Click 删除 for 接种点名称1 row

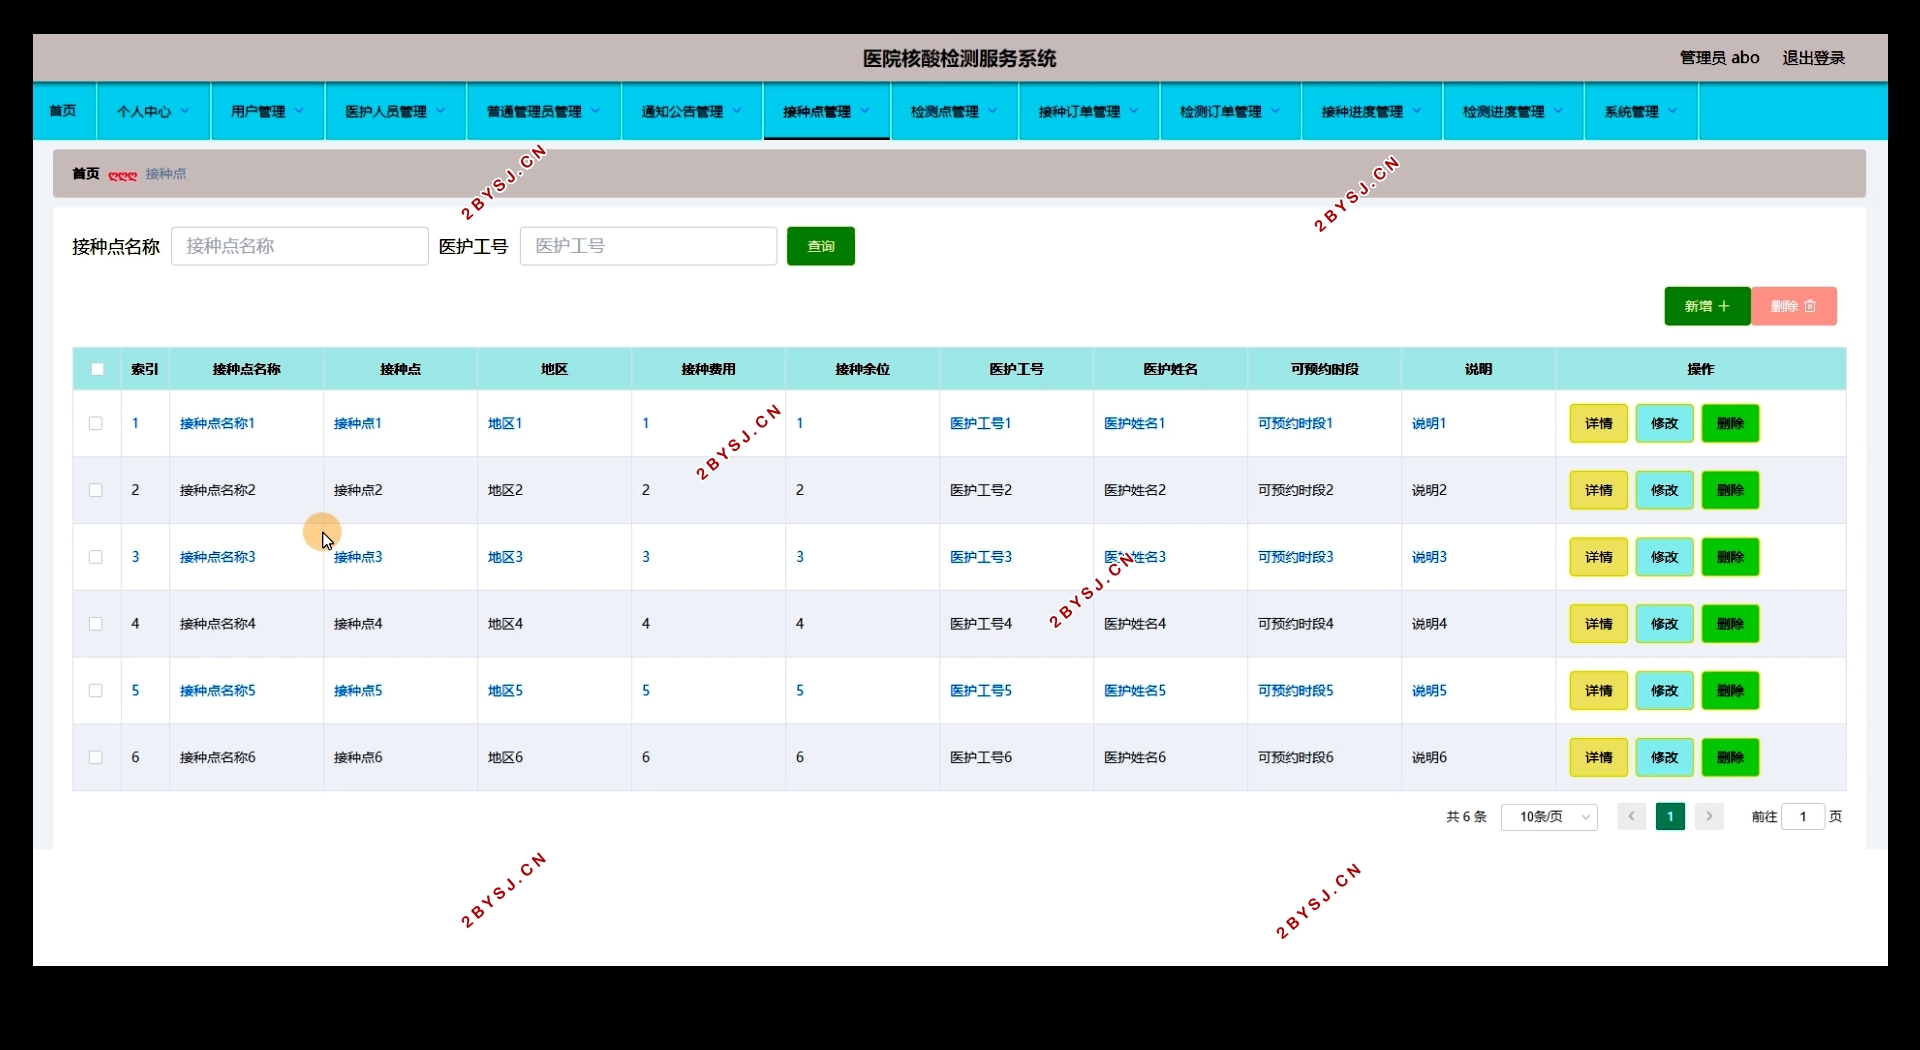click(1730, 423)
